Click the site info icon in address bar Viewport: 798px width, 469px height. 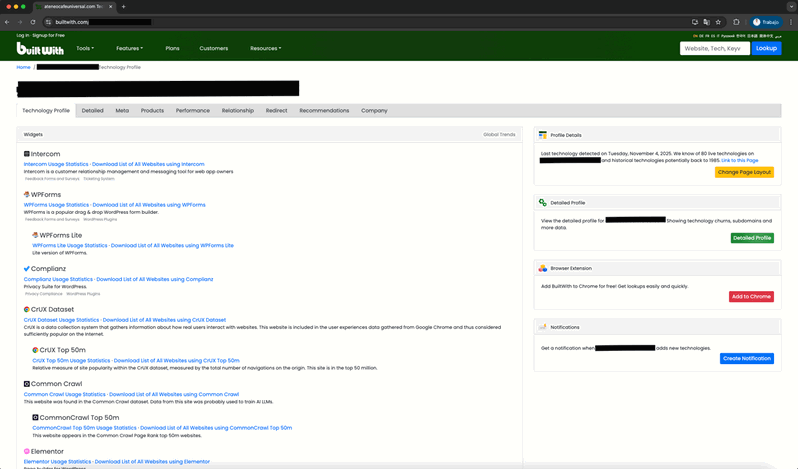(x=48, y=22)
